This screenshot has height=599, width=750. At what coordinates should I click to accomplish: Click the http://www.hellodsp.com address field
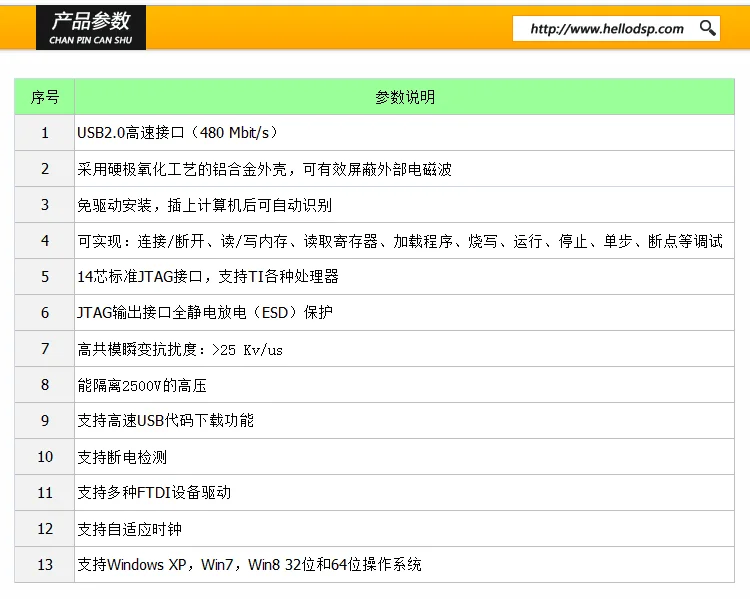616,28
